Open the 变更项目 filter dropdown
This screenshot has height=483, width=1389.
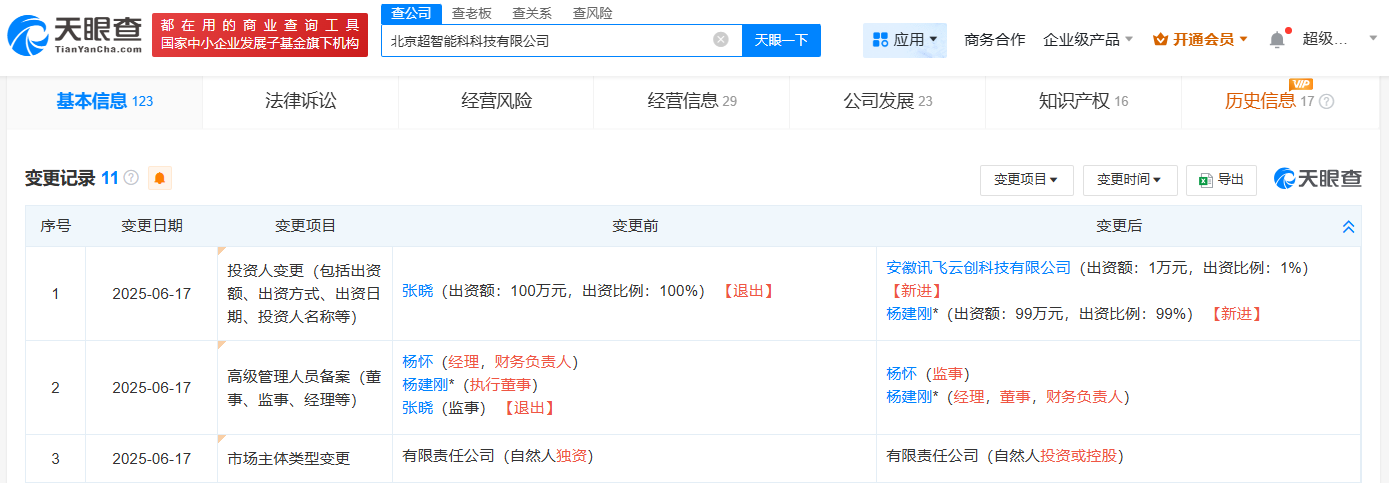tap(1026, 180)
